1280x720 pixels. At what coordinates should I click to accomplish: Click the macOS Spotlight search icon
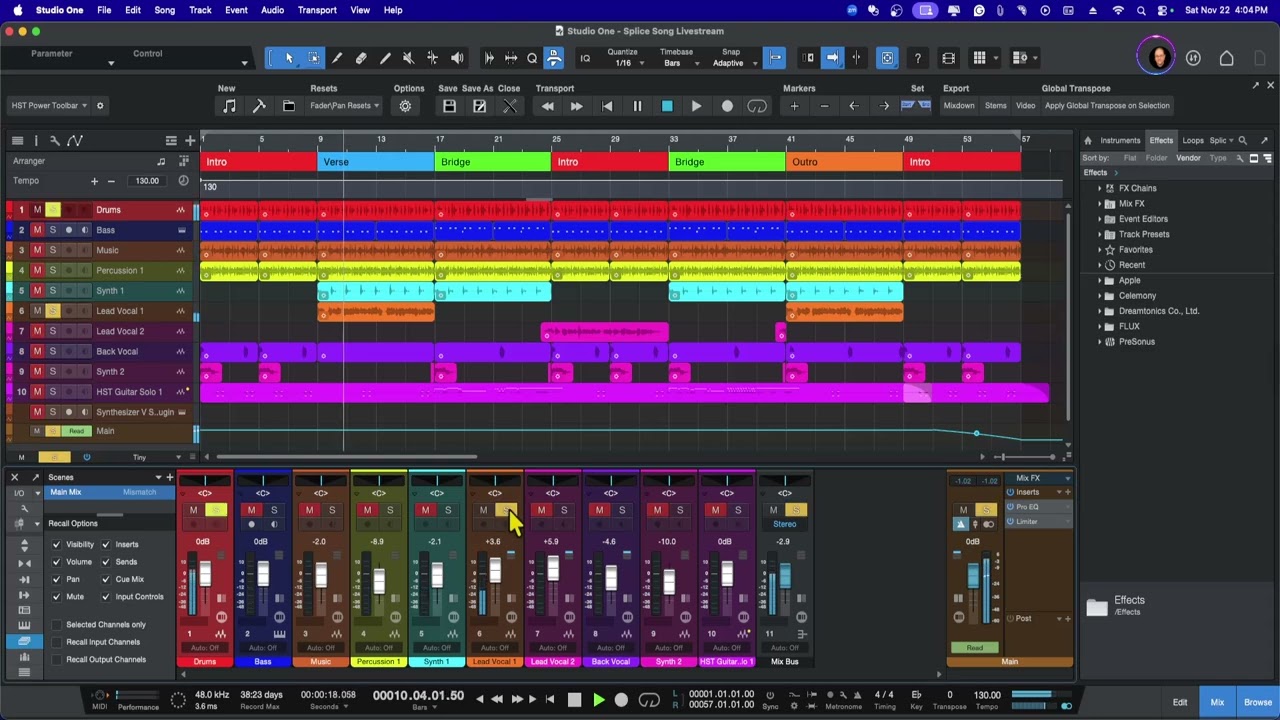tap(1141, 10)
